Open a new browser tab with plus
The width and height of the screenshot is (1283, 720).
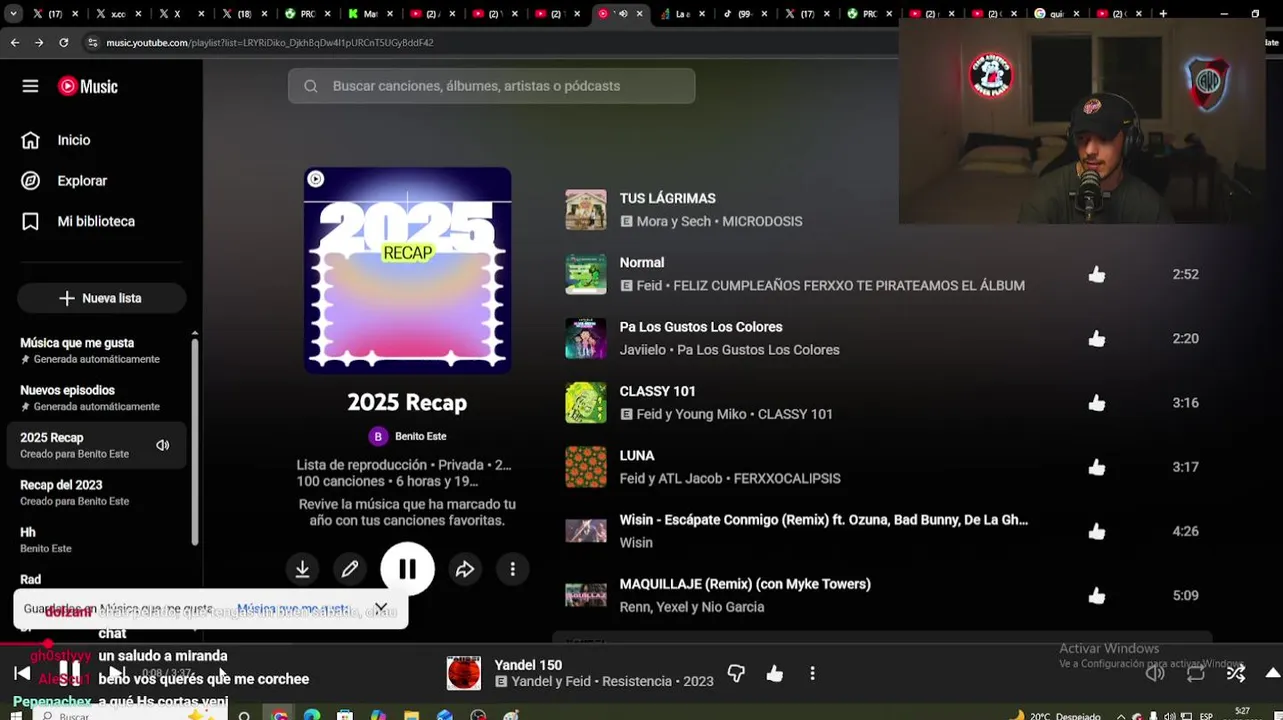[1163, 14]
